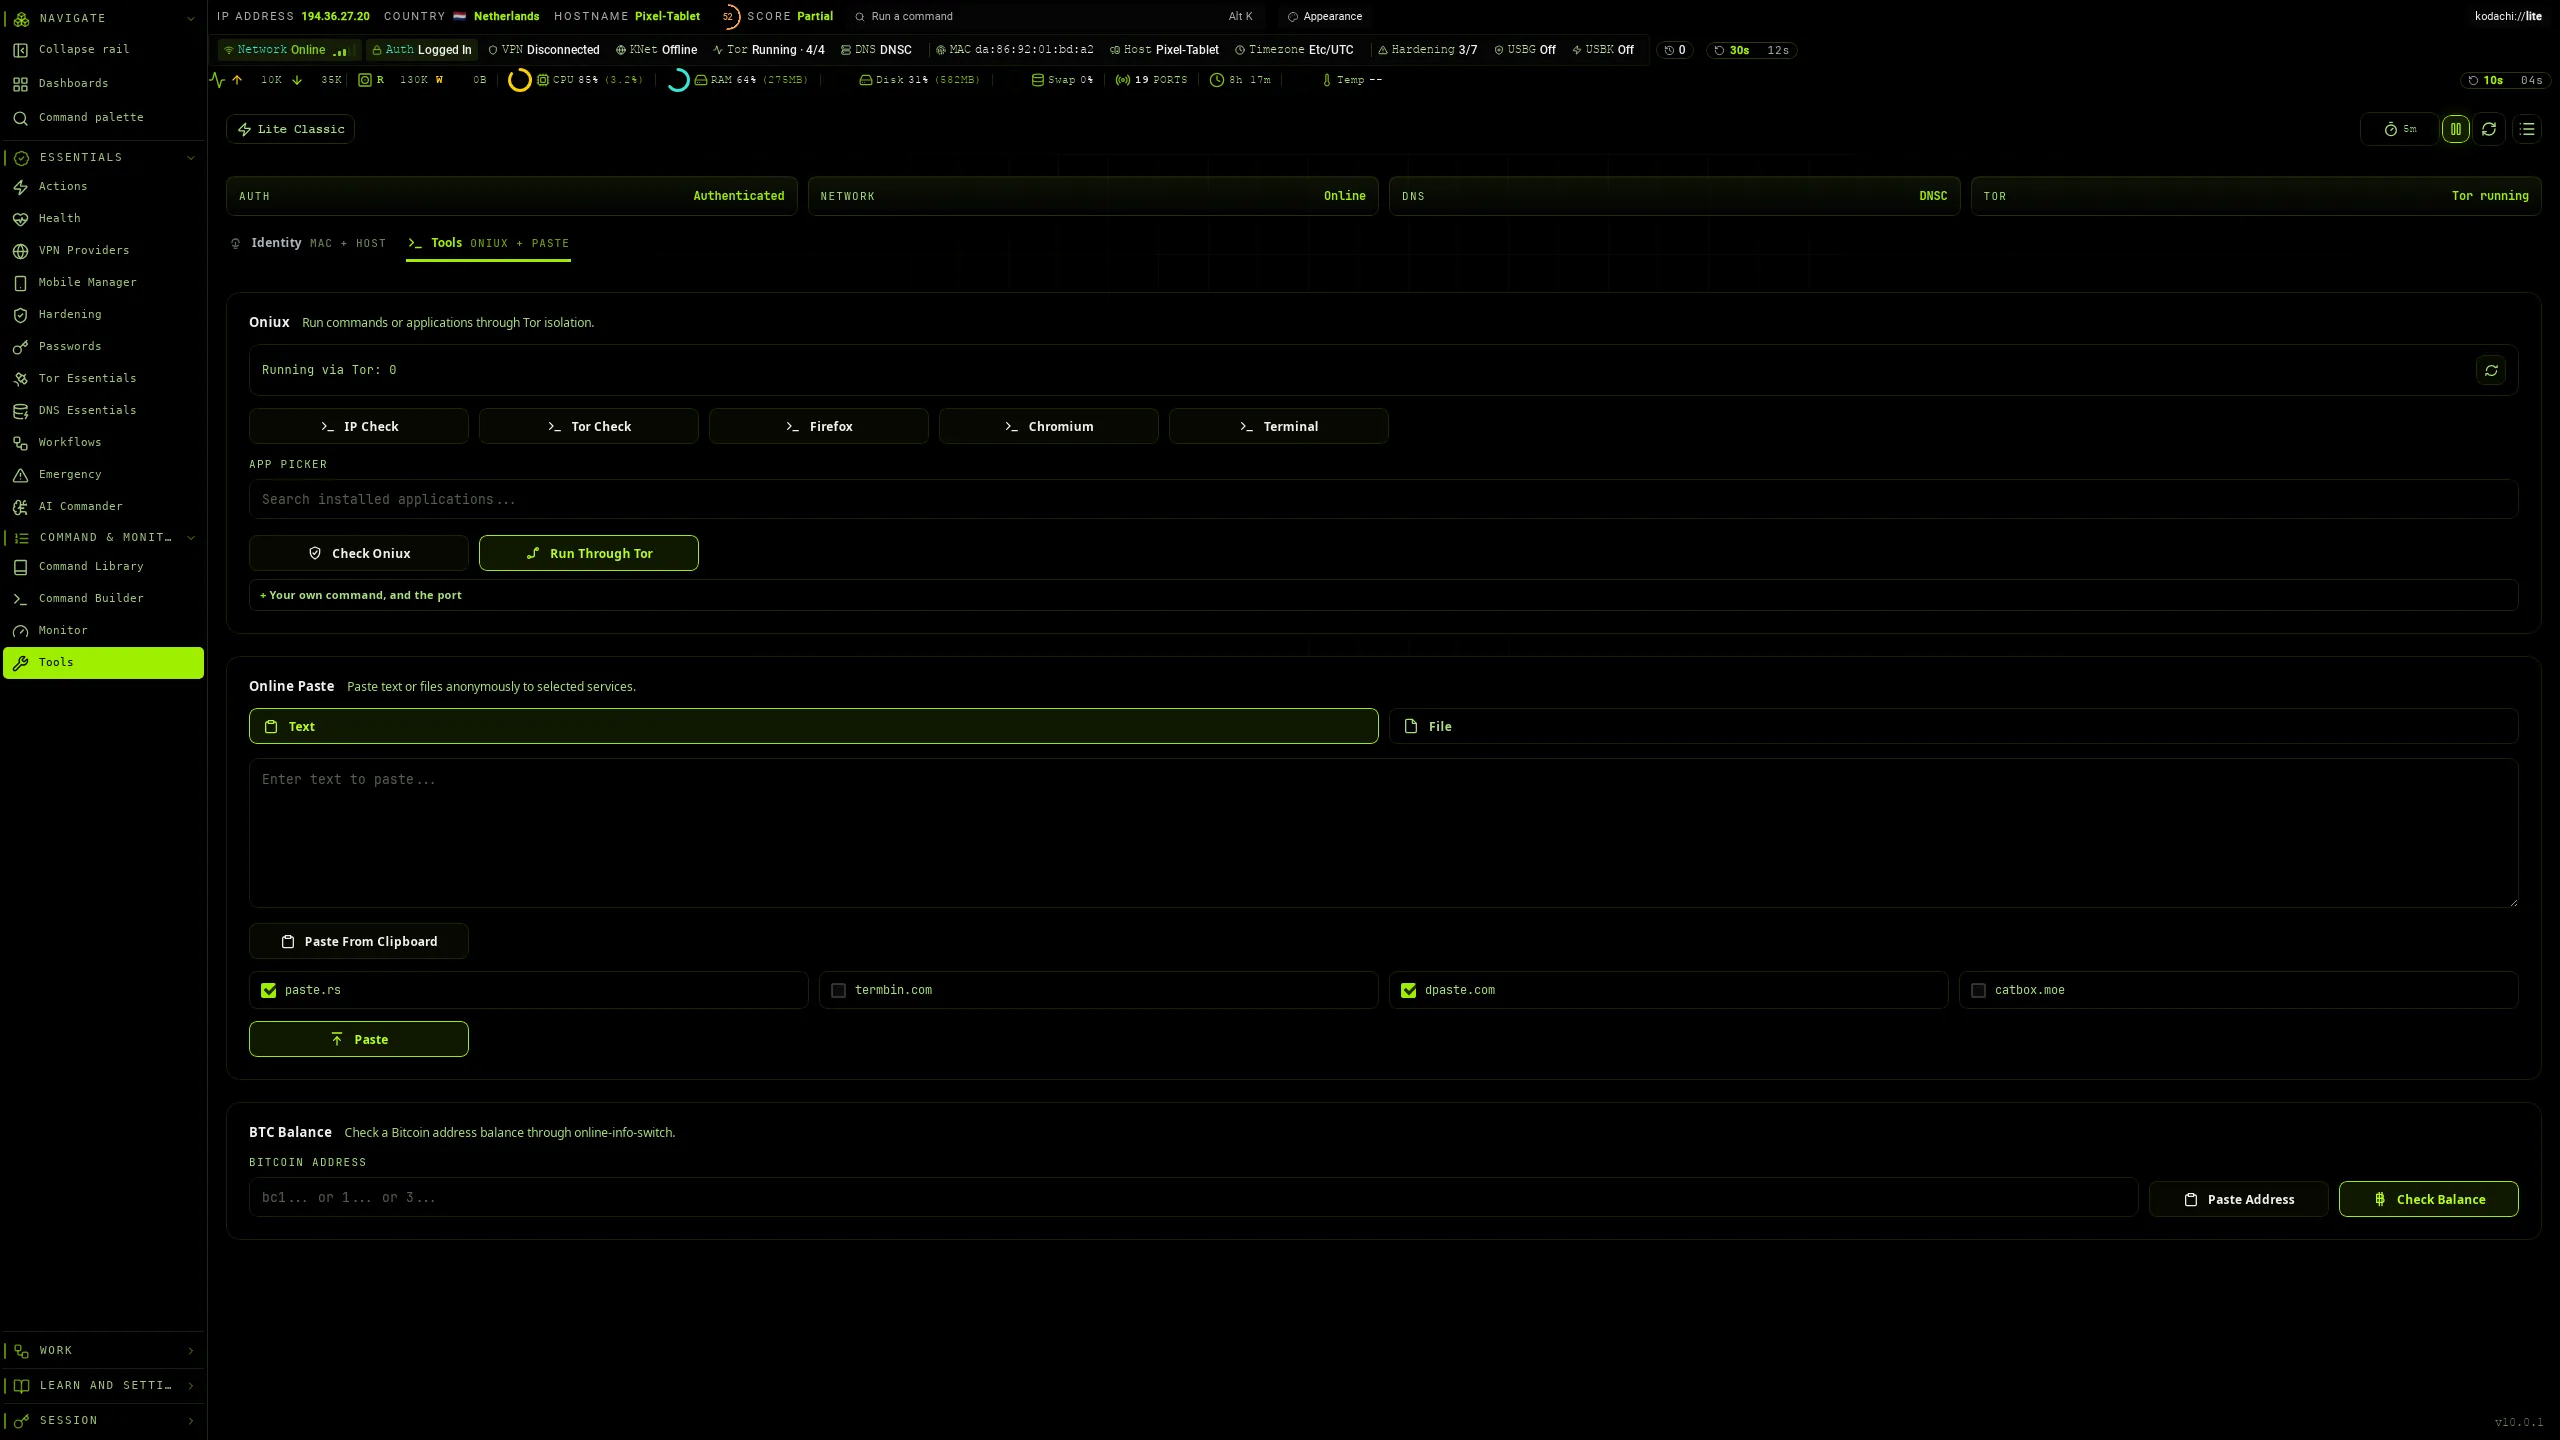Toggle the pause auto-refresh button

pyautogui.click(x=2455, y=129)
